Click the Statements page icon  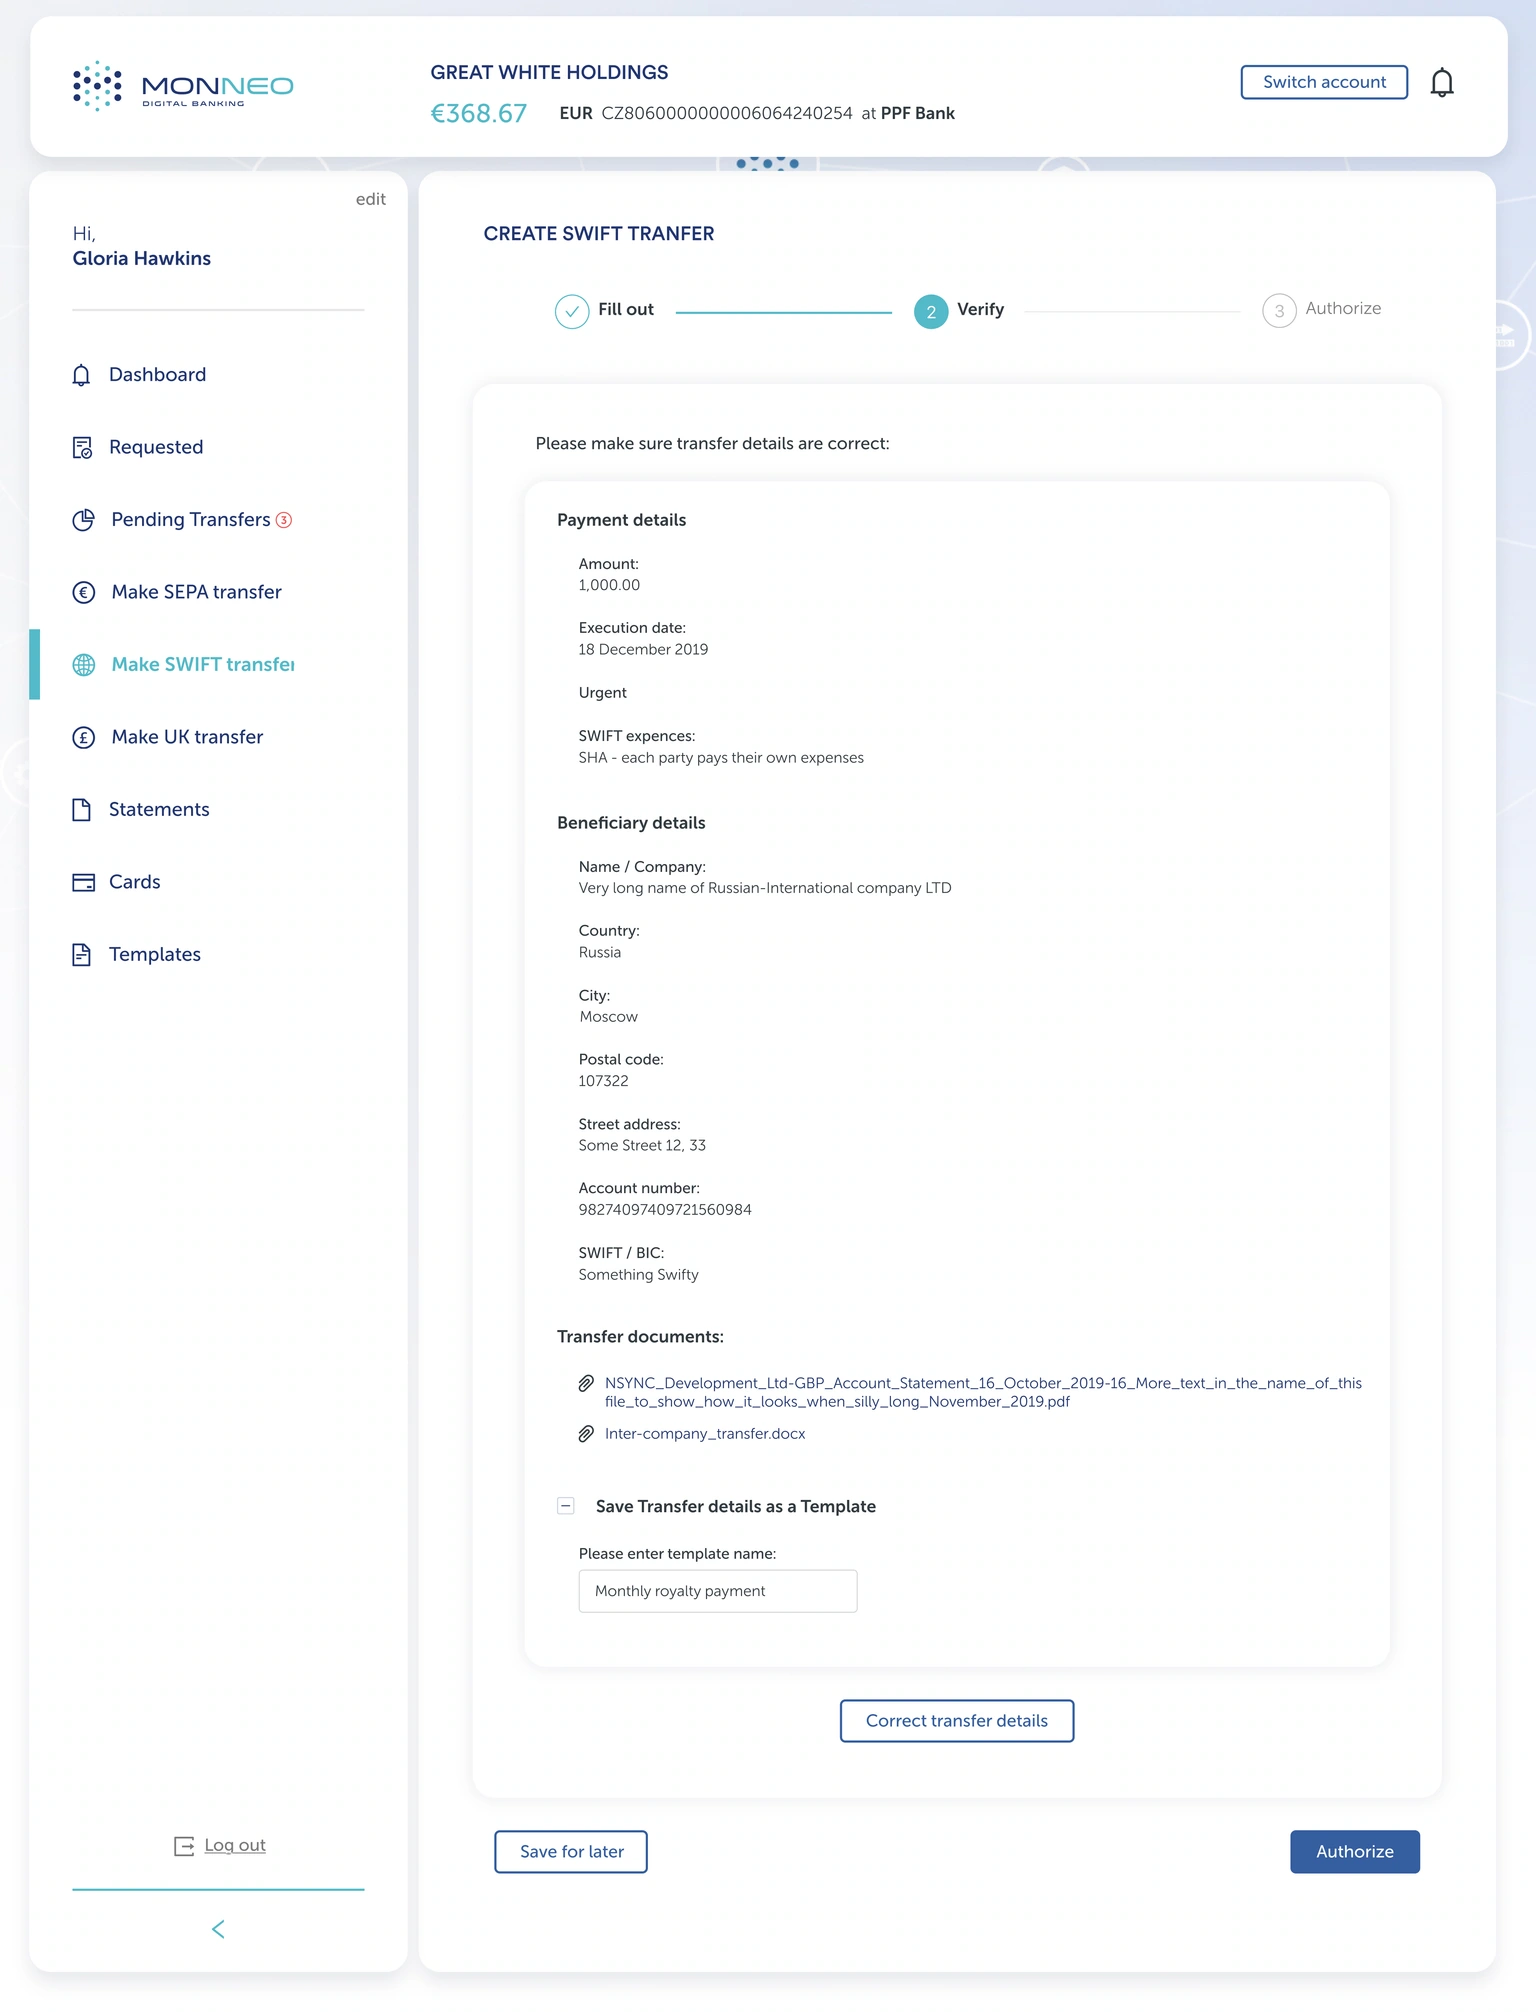point(82,810)
